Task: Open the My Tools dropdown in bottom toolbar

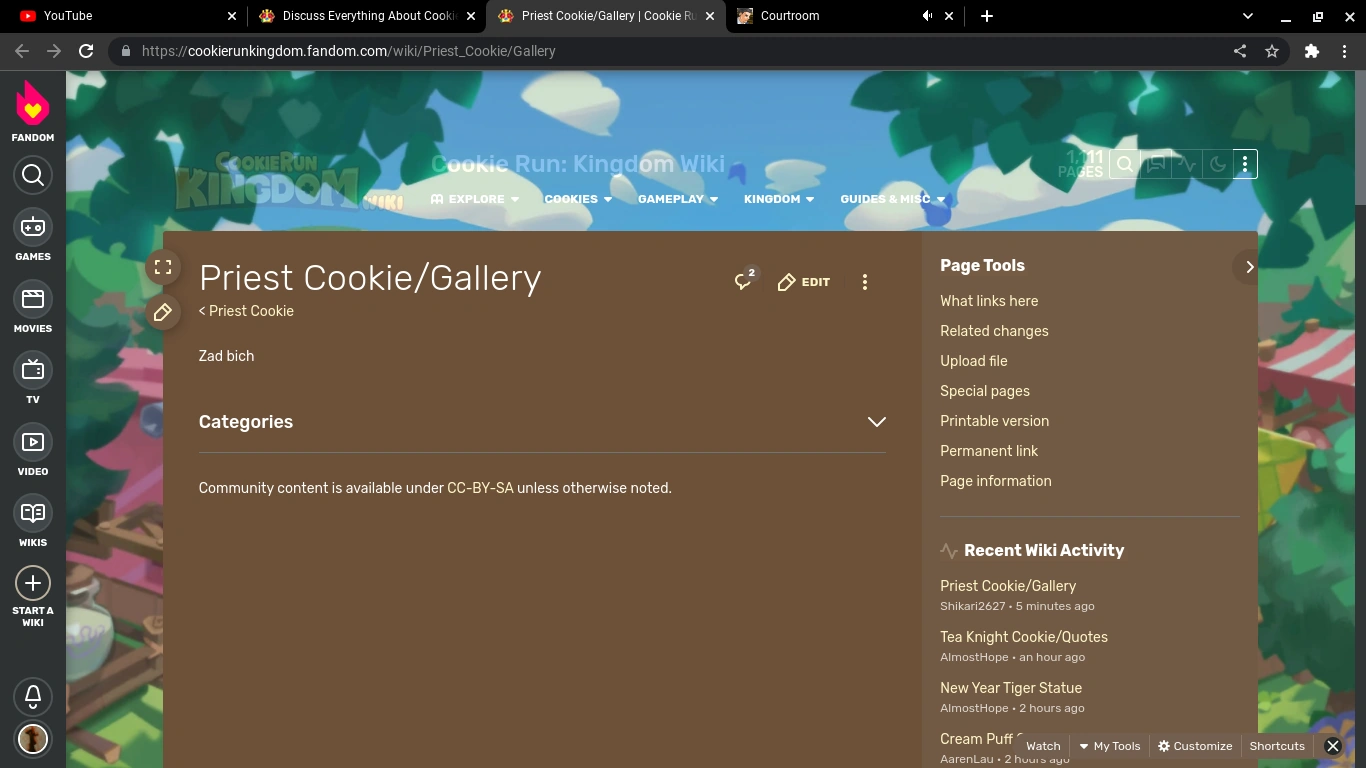Action: (x=1109, y=746)
